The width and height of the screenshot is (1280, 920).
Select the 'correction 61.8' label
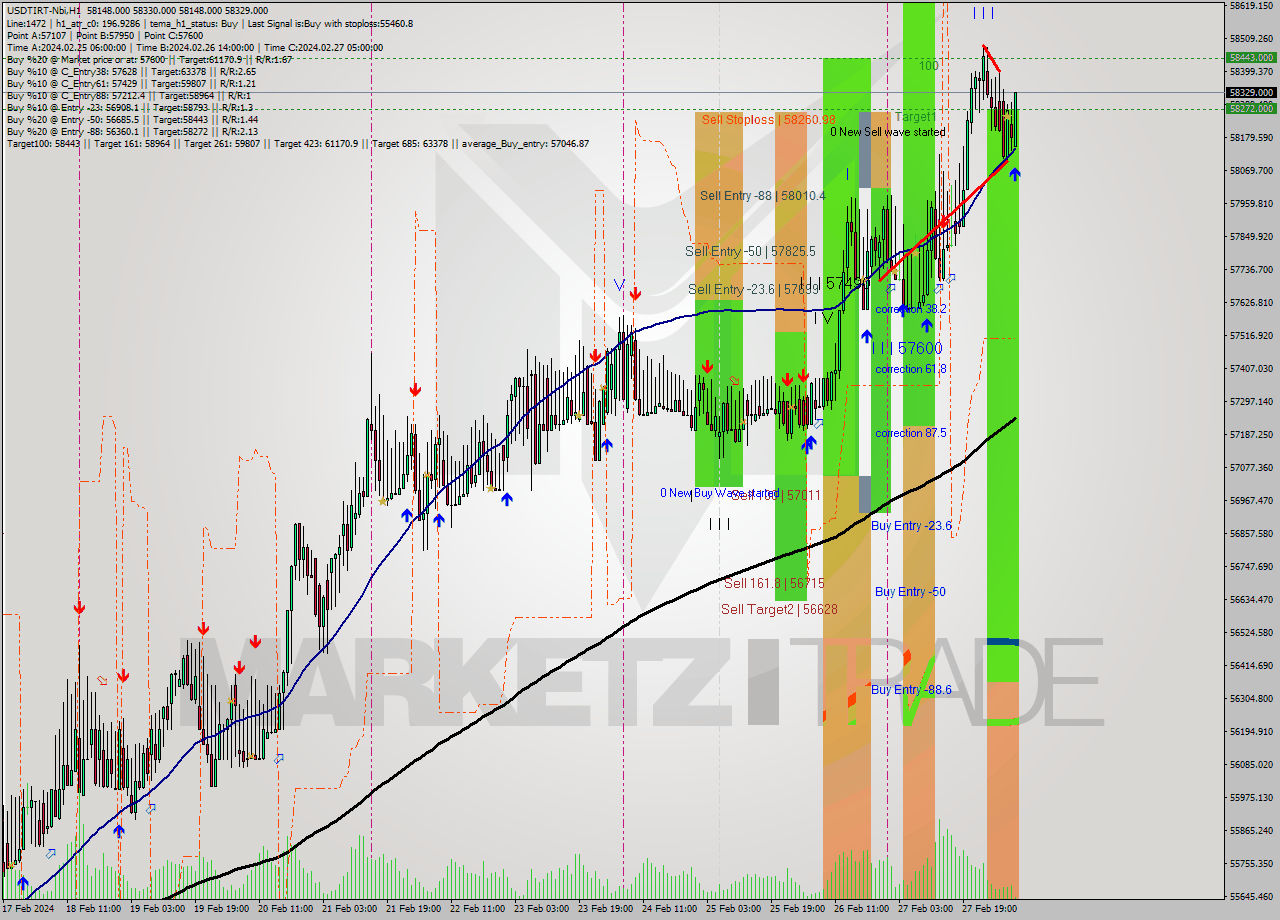click(x=910, y=369)
